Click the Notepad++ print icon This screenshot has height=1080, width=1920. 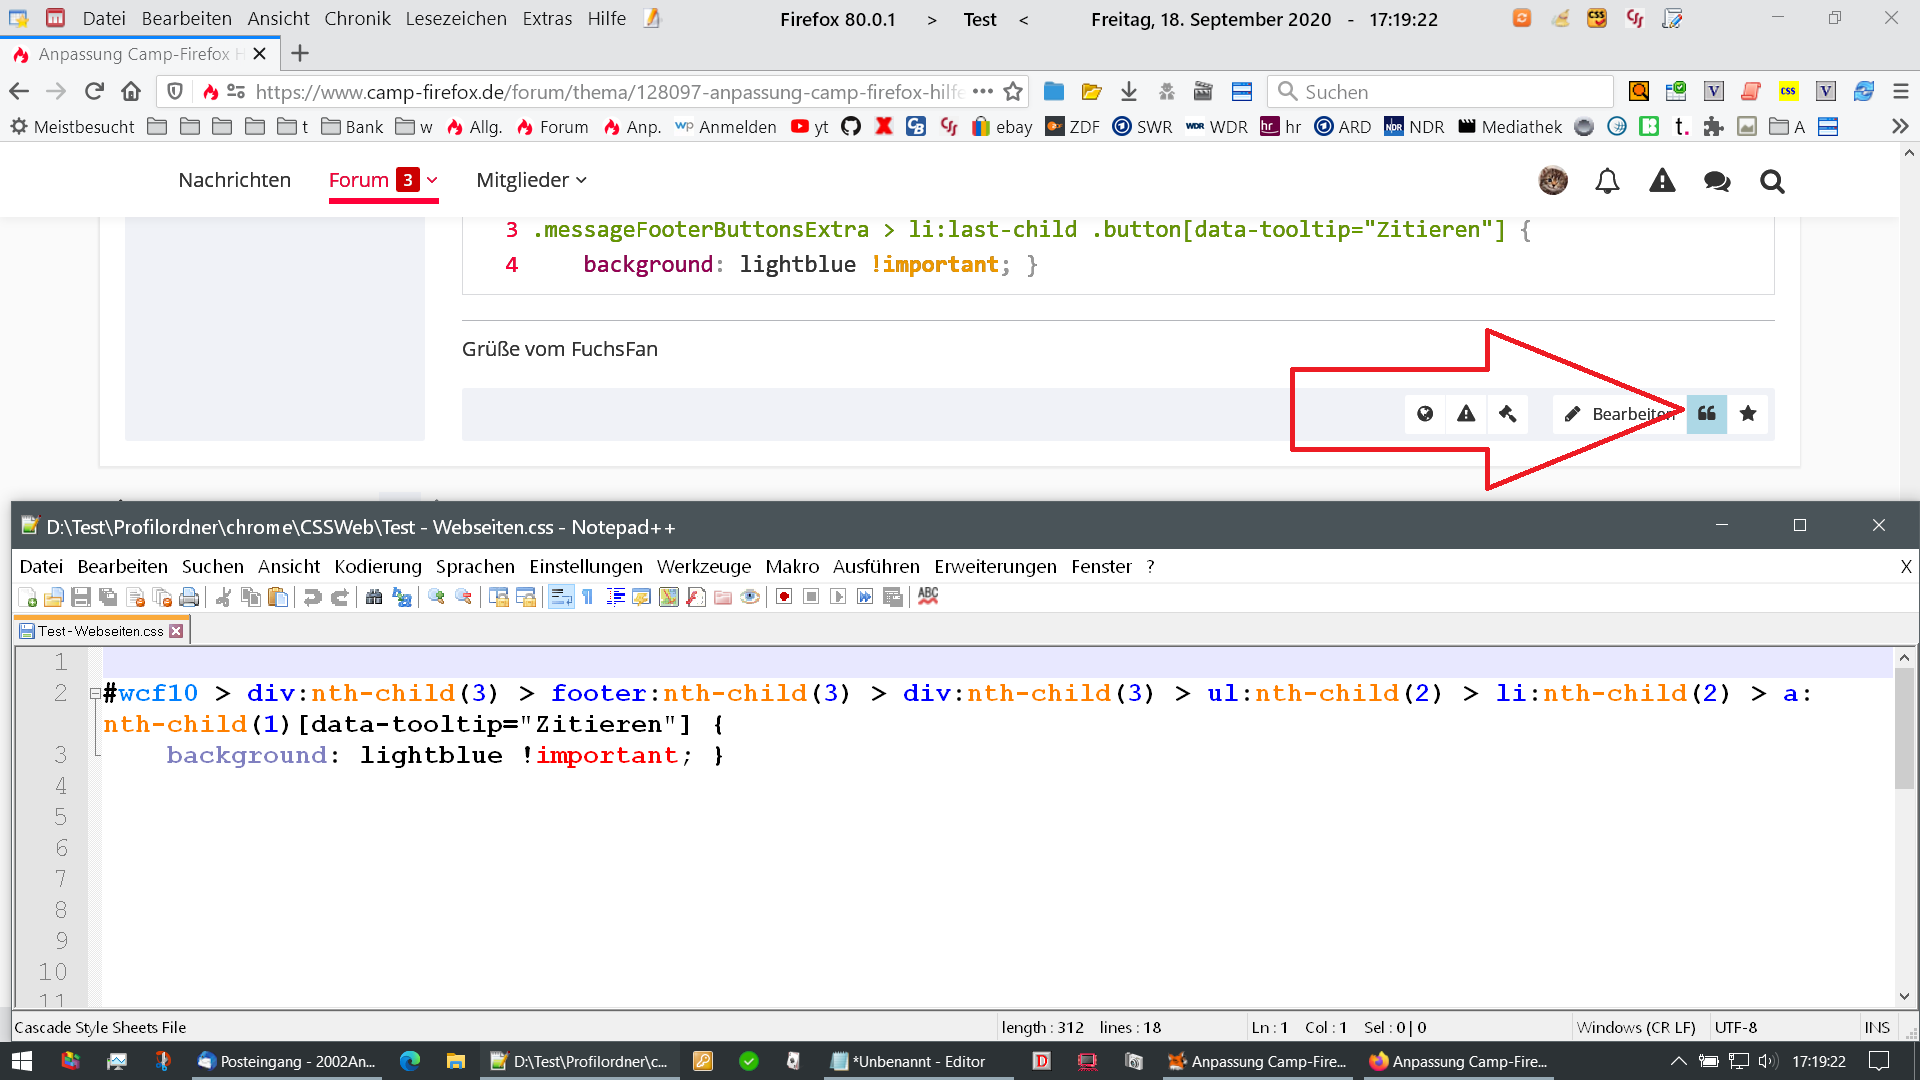189,597
